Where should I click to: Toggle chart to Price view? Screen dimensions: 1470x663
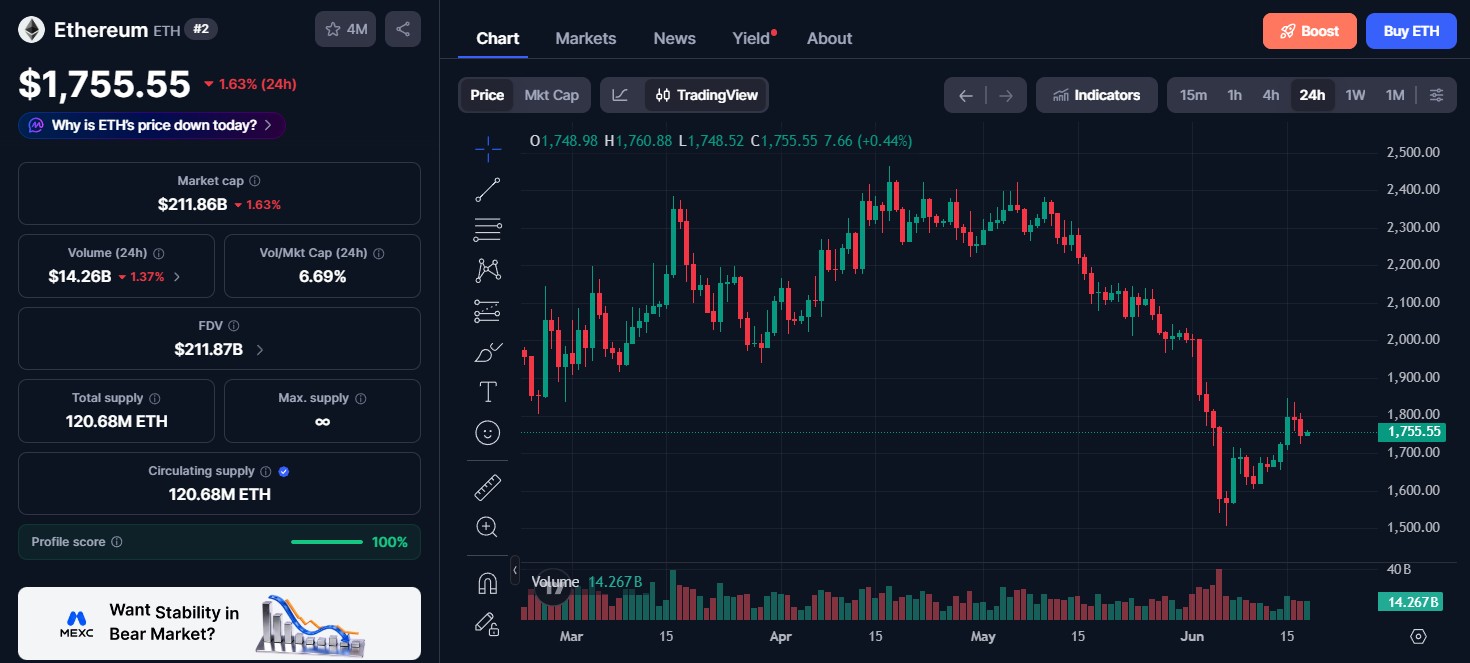pos(487,95)
